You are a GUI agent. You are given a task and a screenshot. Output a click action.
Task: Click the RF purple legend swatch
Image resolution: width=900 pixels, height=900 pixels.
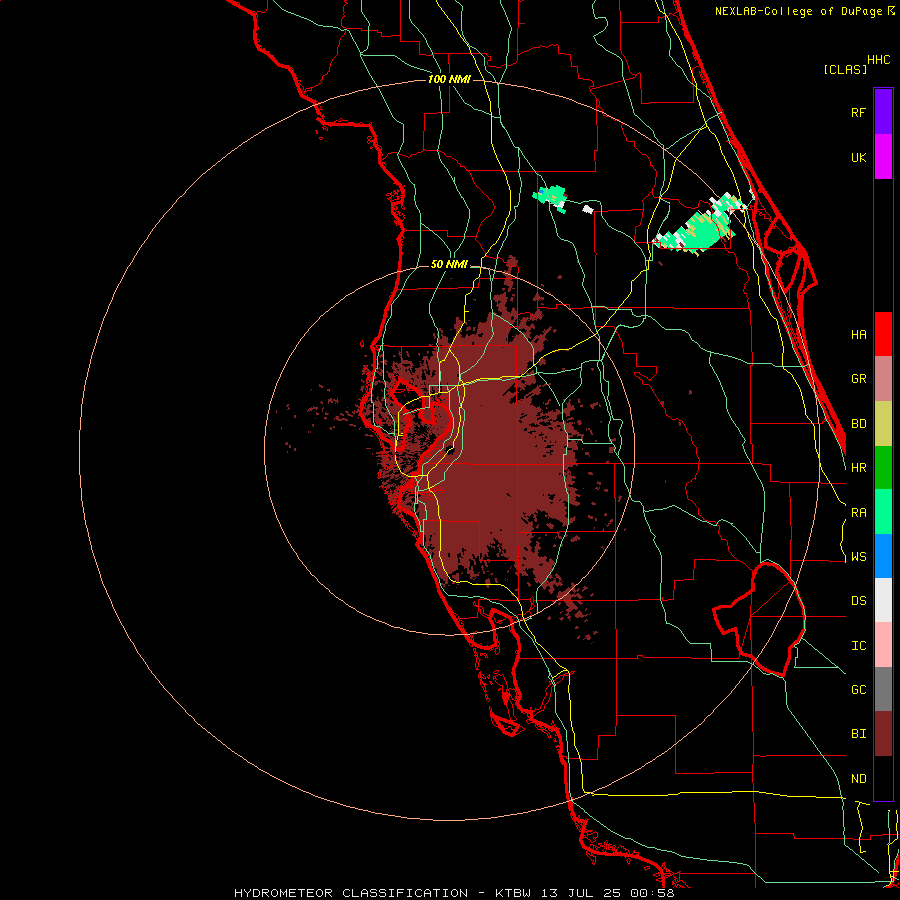[x=883, y=112]
